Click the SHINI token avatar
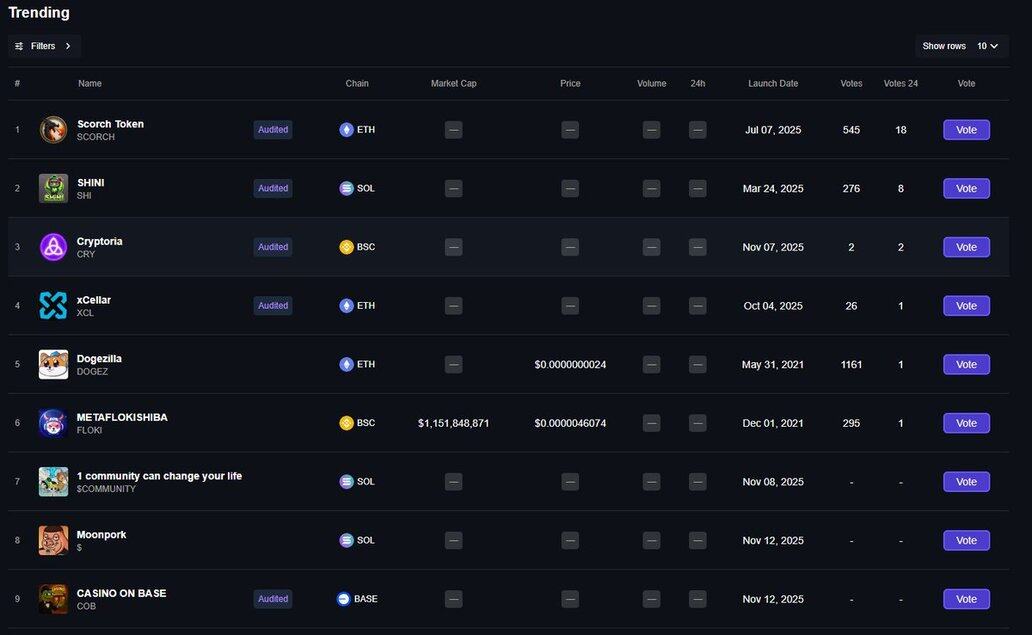This screenshot has height=635, width=1032. (53, 188)
